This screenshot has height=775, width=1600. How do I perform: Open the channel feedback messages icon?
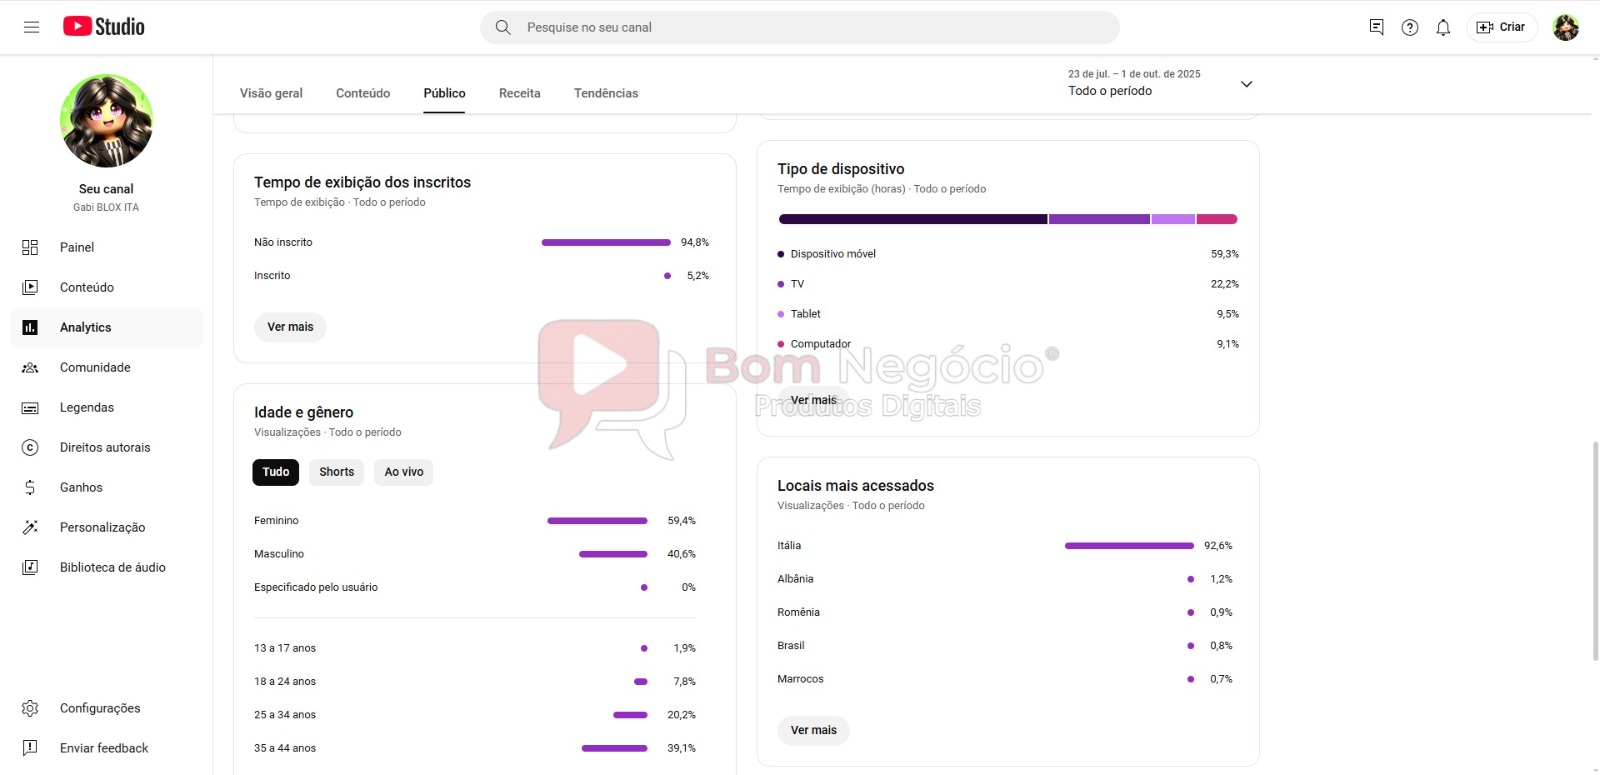1377,28
